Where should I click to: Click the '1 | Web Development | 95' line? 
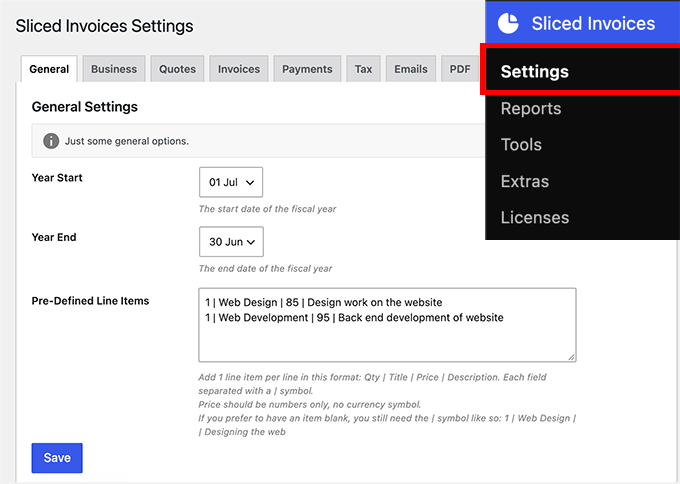354,317
